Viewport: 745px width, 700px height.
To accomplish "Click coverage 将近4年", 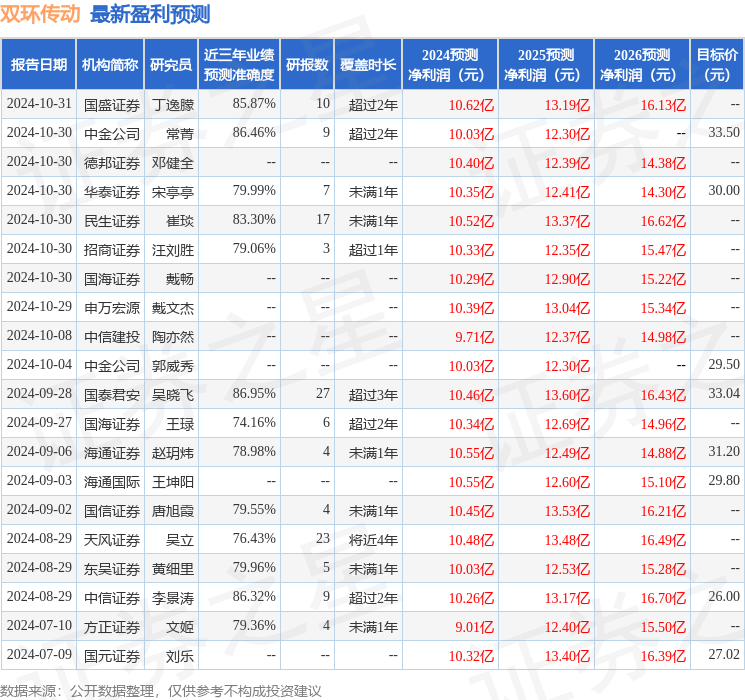I will tap(373, 539).
